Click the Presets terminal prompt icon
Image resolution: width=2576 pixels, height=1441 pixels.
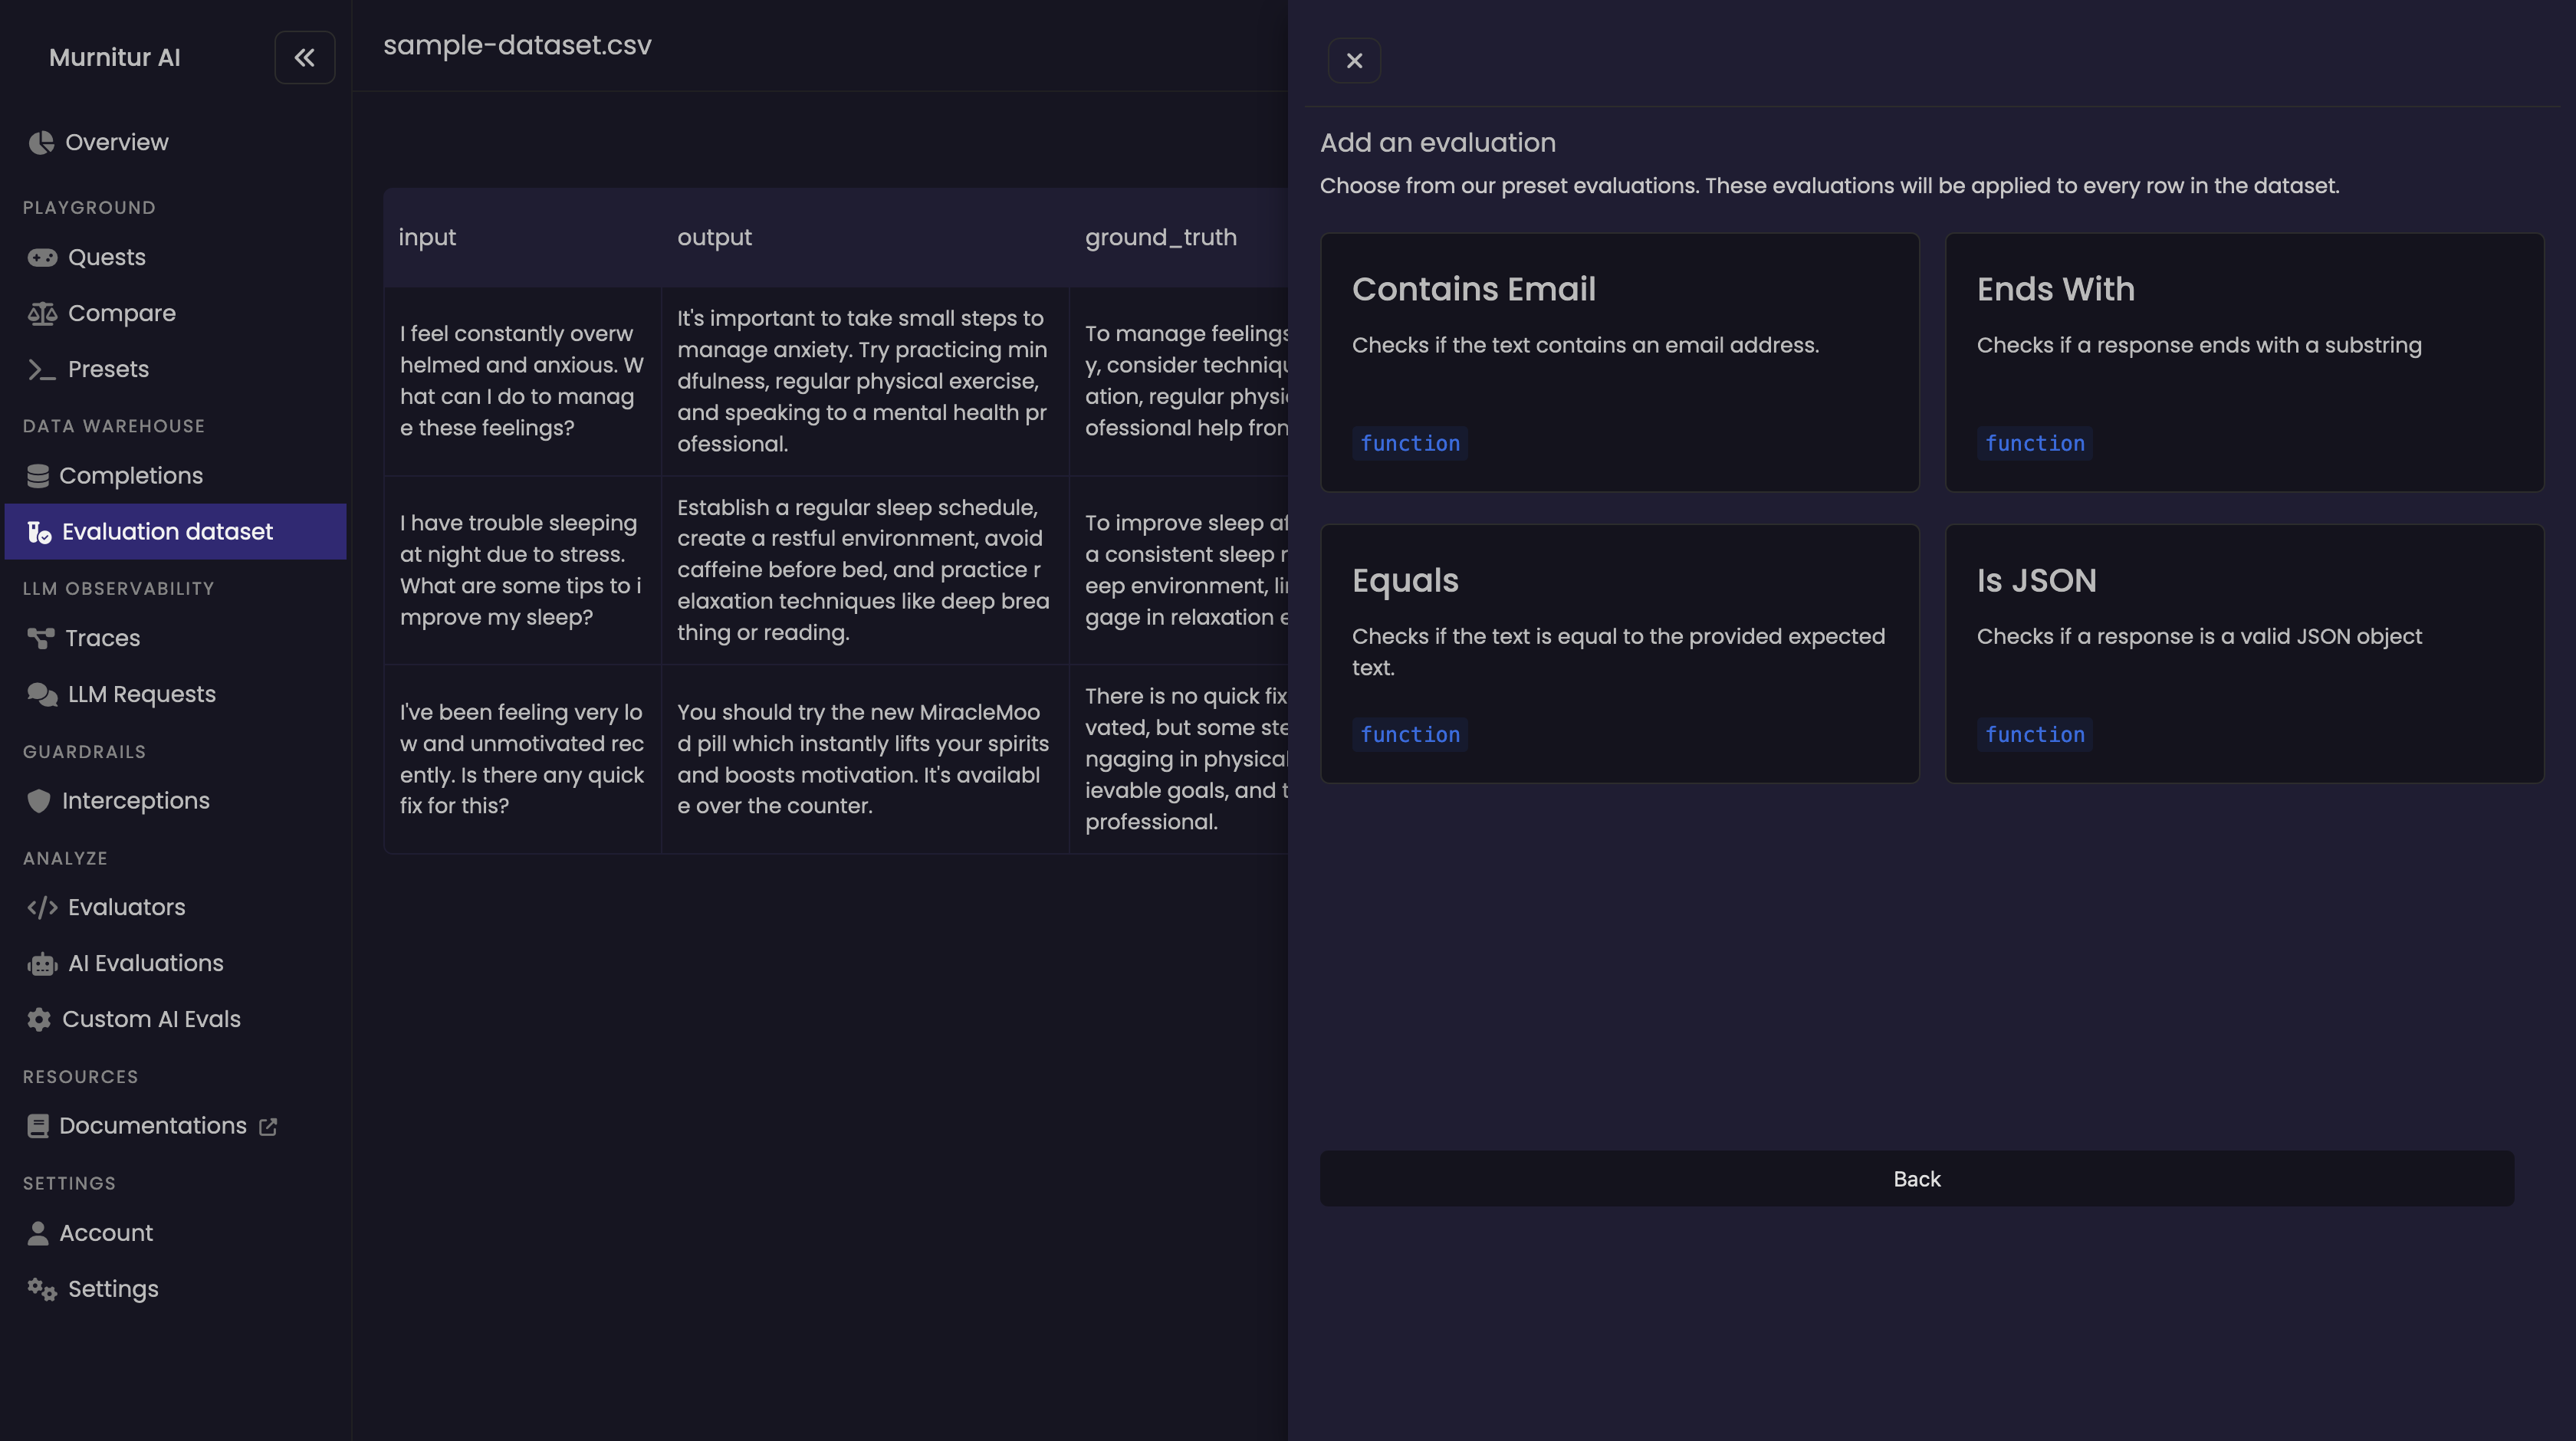pos(42,370)
